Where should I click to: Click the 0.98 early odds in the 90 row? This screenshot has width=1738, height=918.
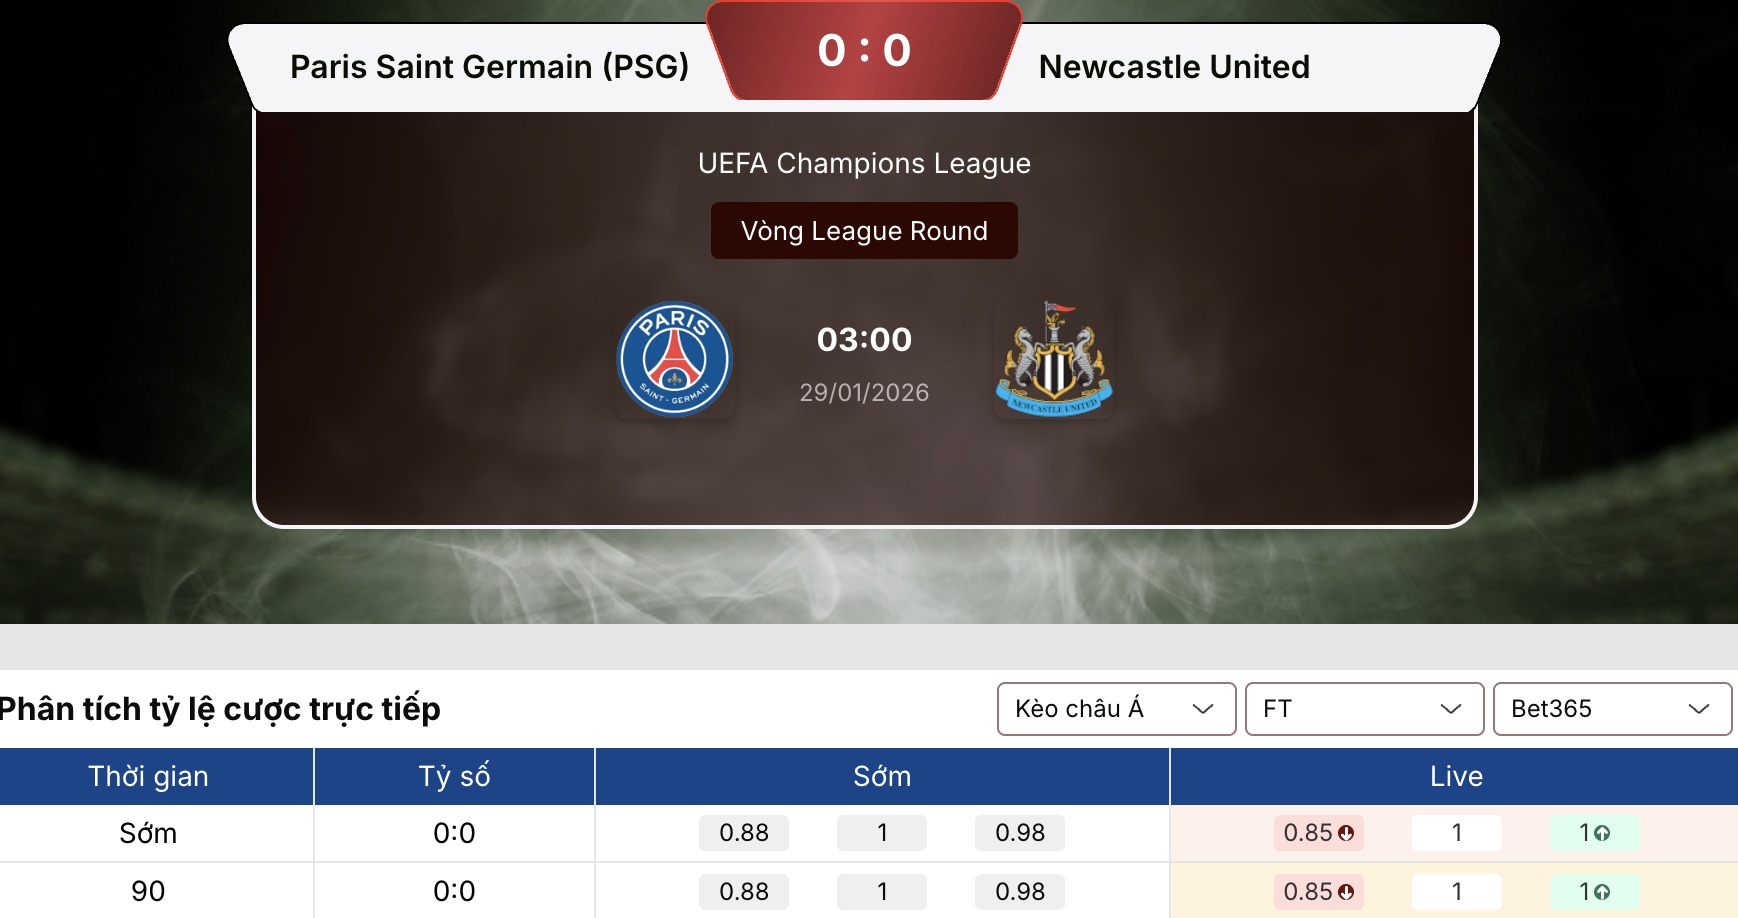coord(1020,892)
